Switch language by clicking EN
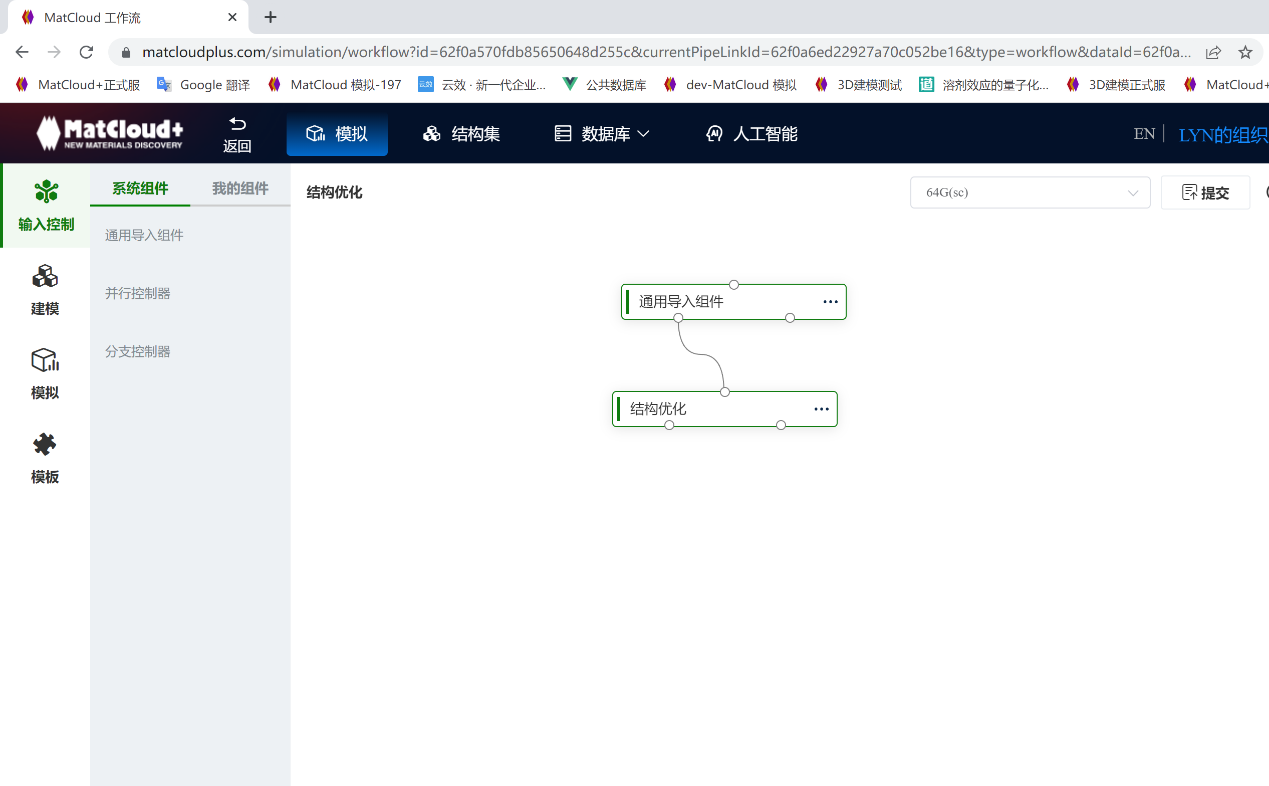 point(1143,132)
